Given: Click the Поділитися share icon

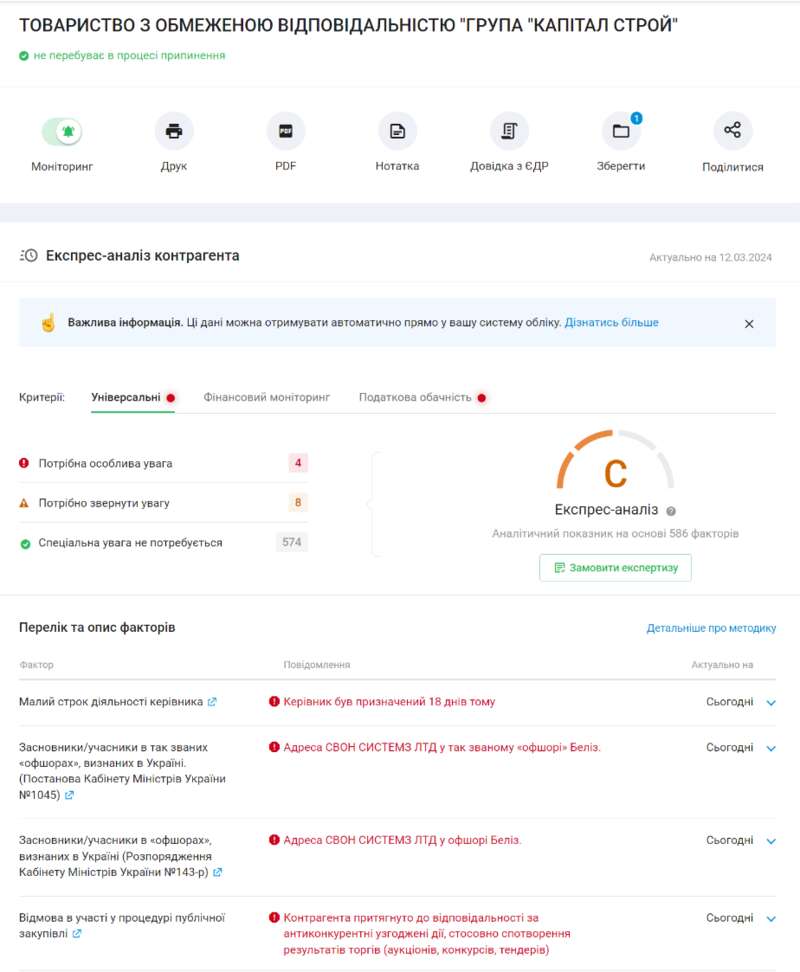Looking at the screenshot, I should pos(732,131).
